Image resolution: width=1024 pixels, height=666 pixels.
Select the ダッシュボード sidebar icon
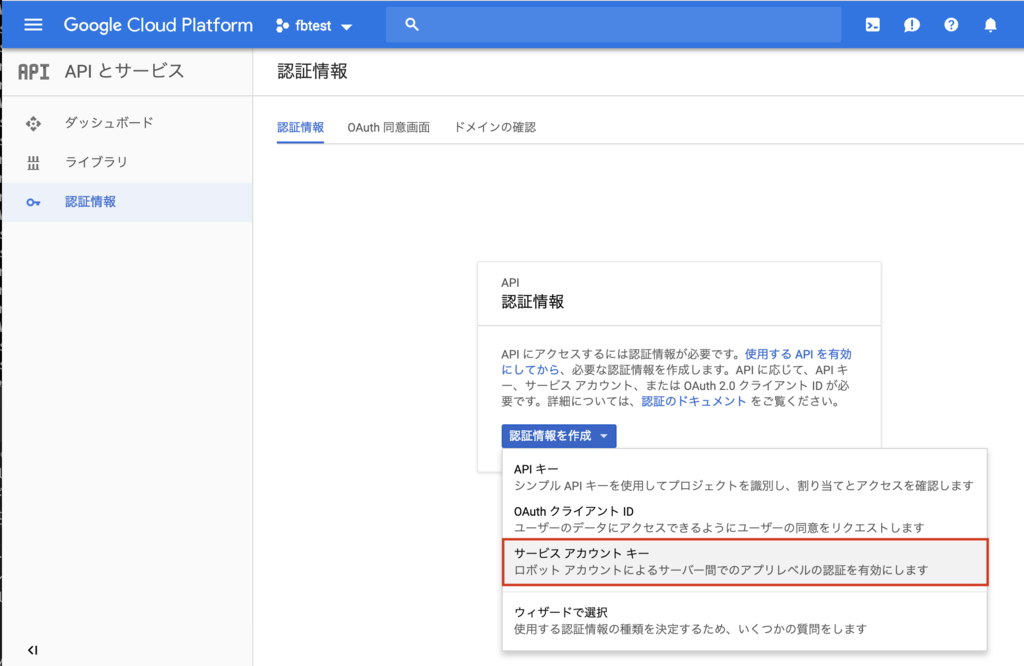[x=33, y=122]
